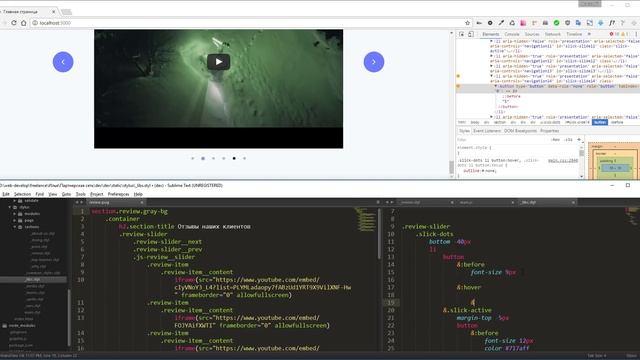Toggle DevTools device toolbar icon
Screen dimensions: 640x360
(471, 34)
